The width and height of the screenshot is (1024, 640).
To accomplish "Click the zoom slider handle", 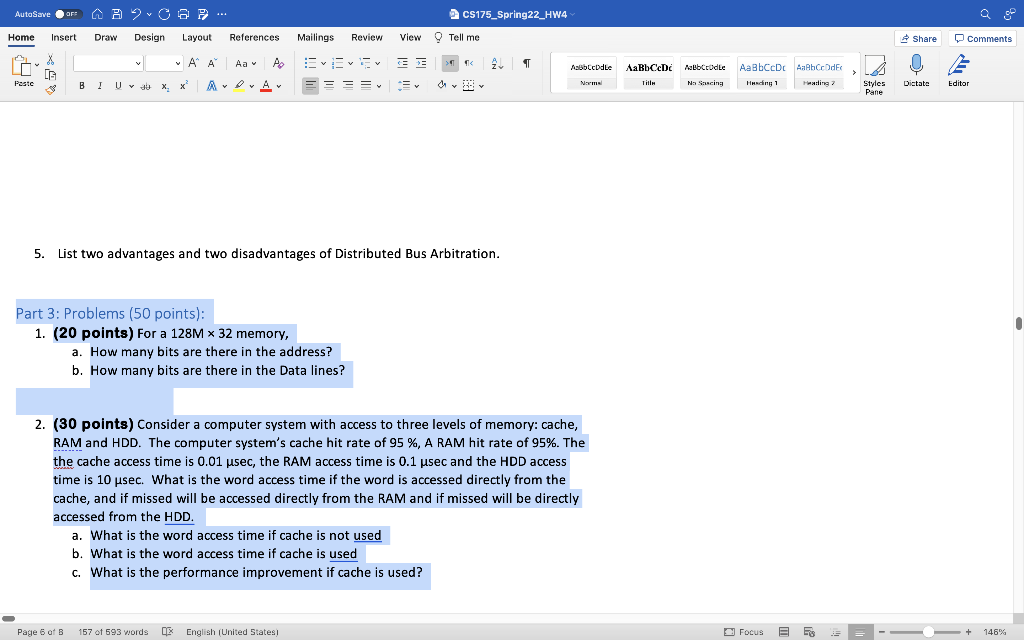I will [928, 632].
